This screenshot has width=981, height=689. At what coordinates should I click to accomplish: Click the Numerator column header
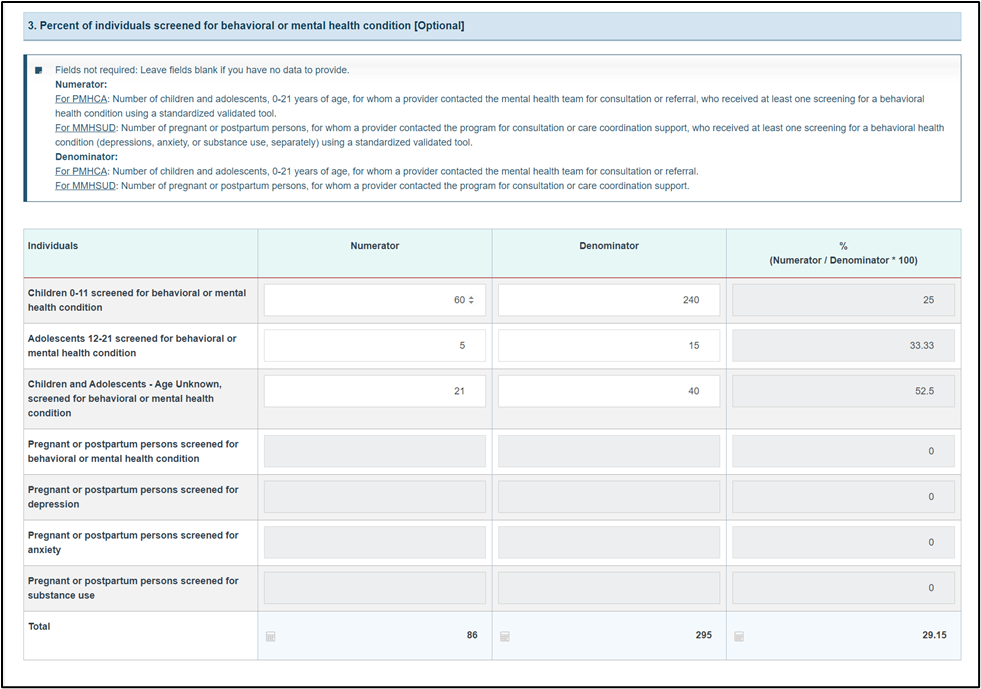[375, 246]
